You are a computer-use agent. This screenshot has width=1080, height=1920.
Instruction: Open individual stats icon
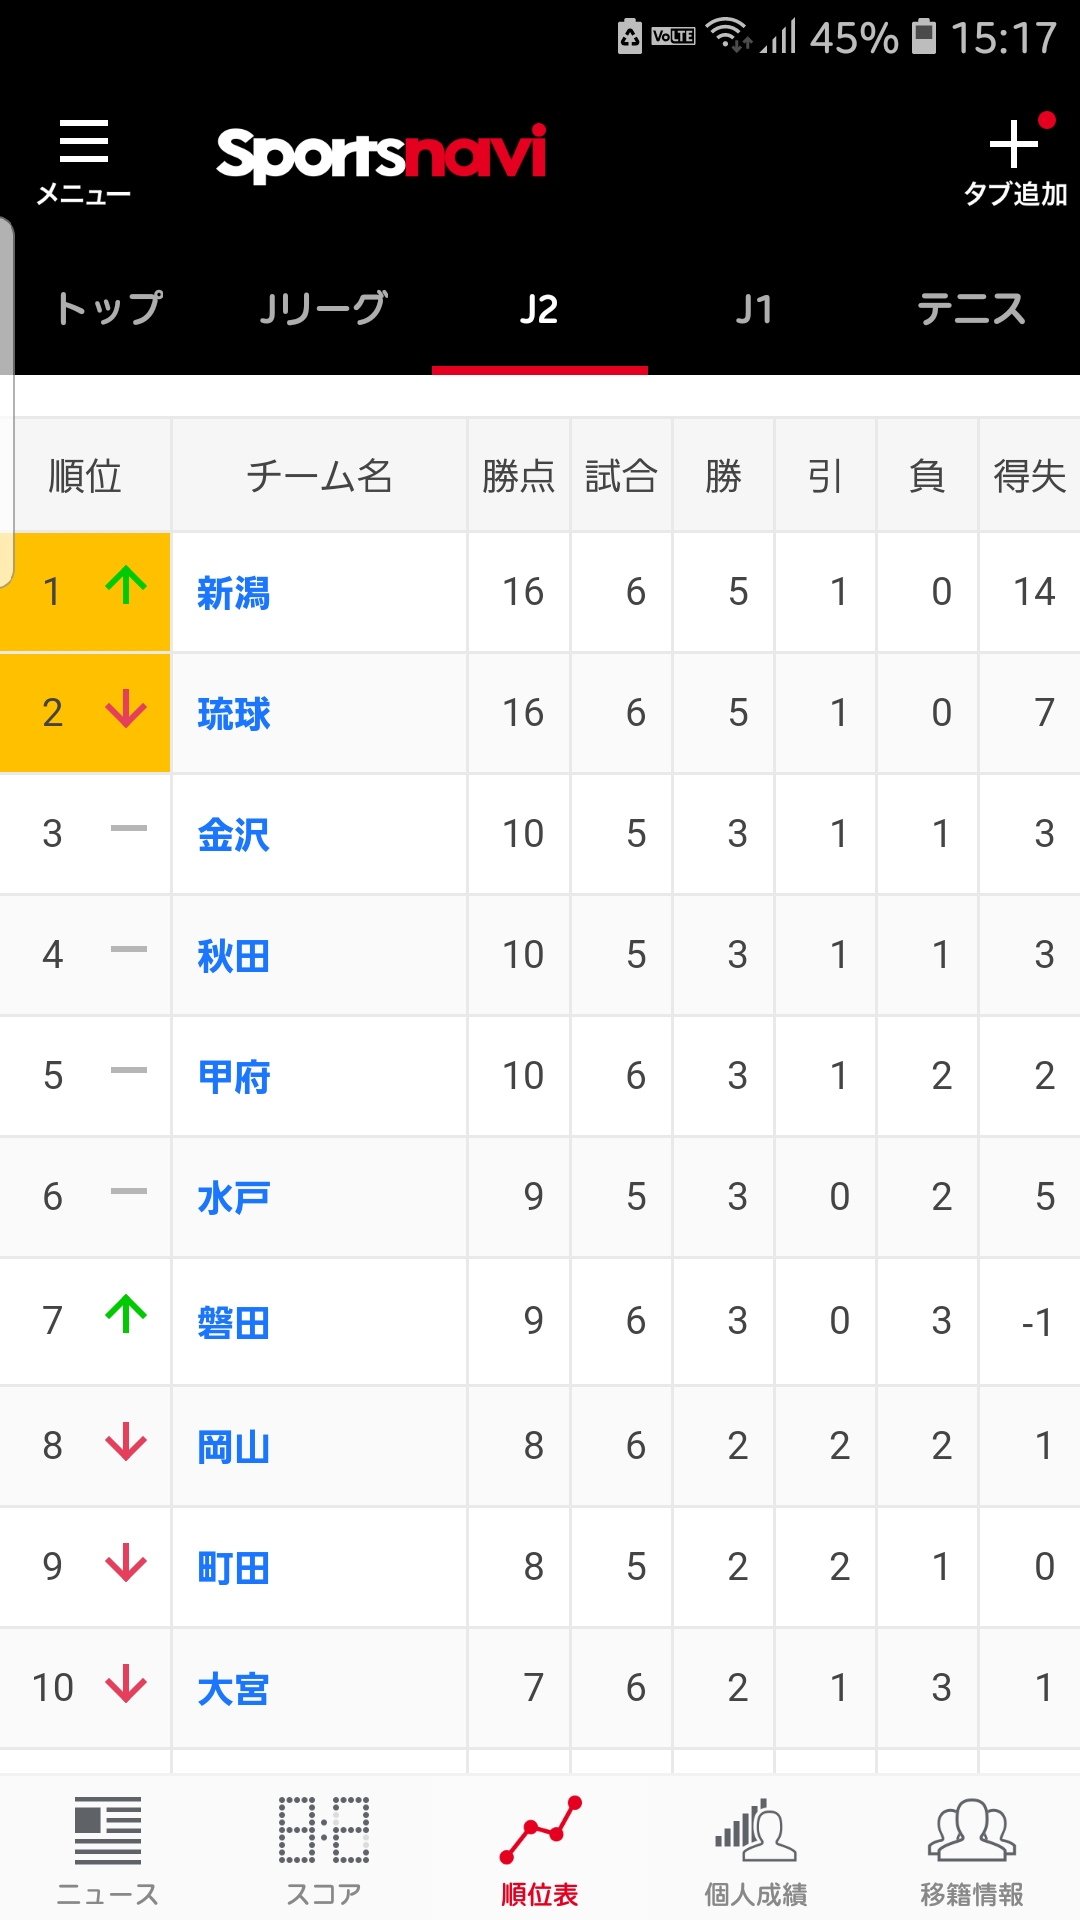pyautogui.click(x=756, y=1831)
